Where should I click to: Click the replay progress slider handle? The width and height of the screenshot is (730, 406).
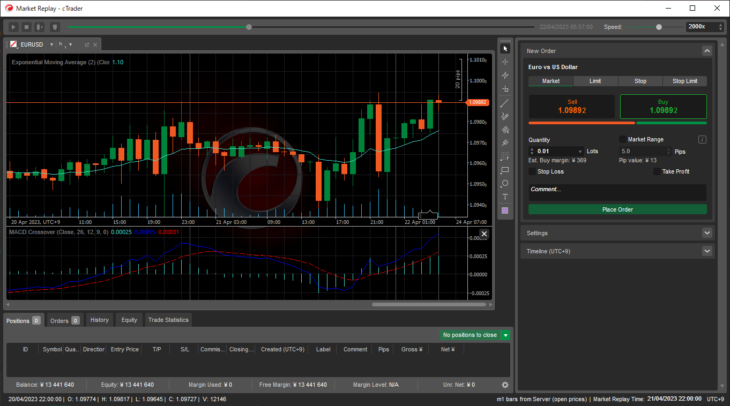(249, 27)
